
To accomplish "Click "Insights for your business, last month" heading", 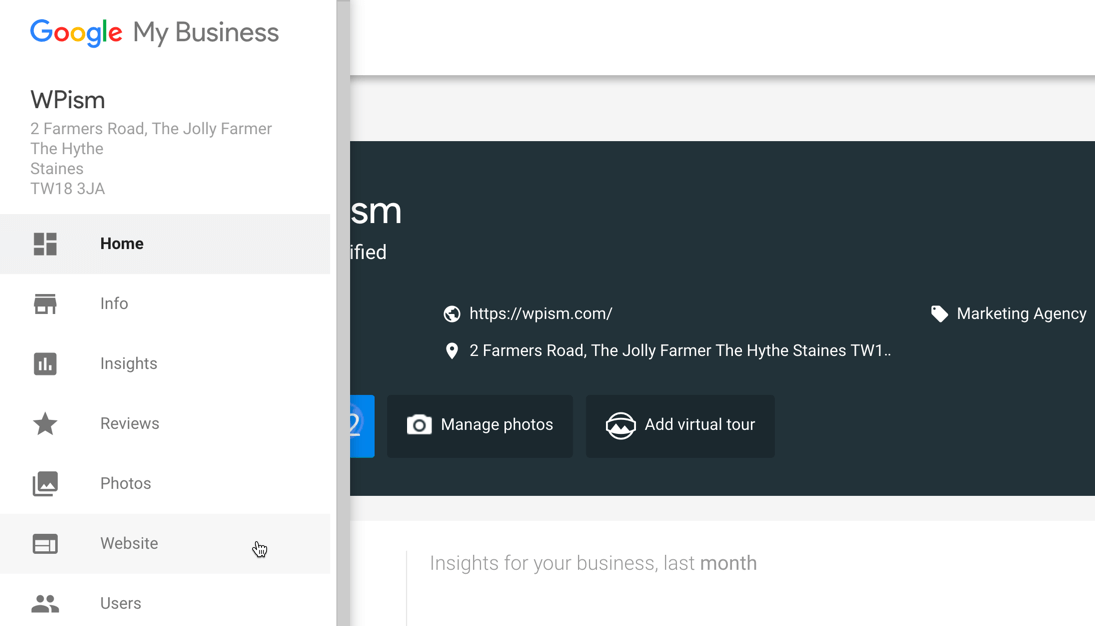I will (593, 563).
